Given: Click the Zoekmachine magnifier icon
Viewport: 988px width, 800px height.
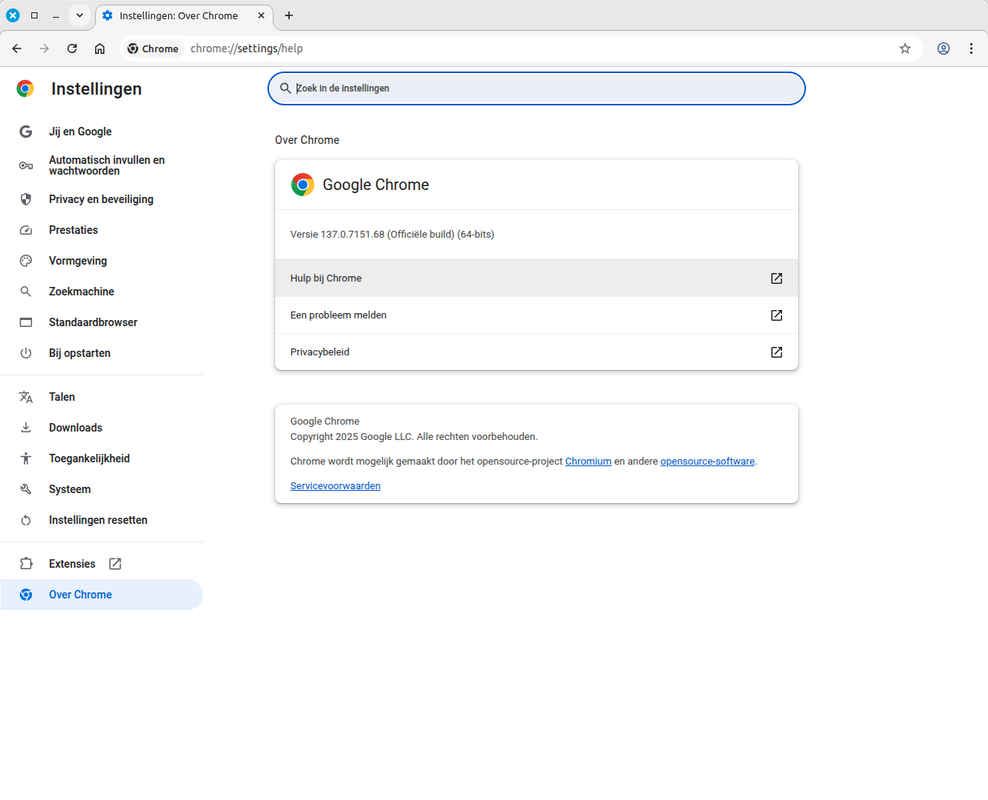Looking at the screenshot, I should coord(26,292).
